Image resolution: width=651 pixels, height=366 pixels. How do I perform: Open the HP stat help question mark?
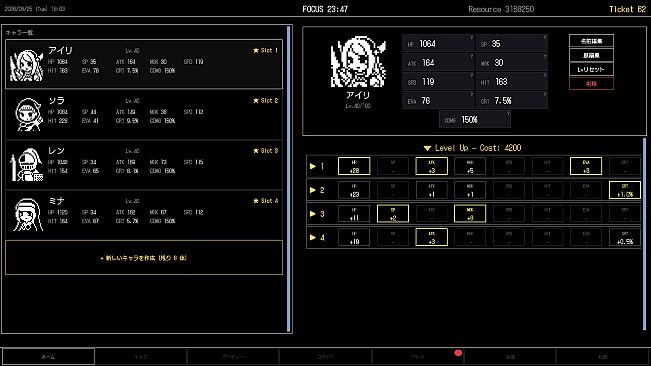[472, 37]
